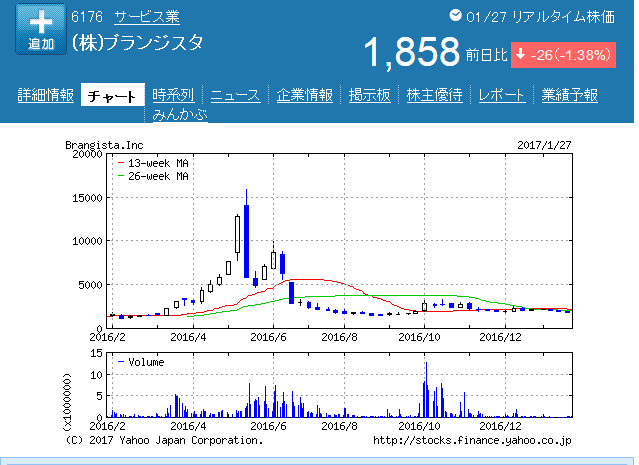Click the リアルタイム株価 label
Viewport: 639px width, 465px height.
[x=563, y=17]
